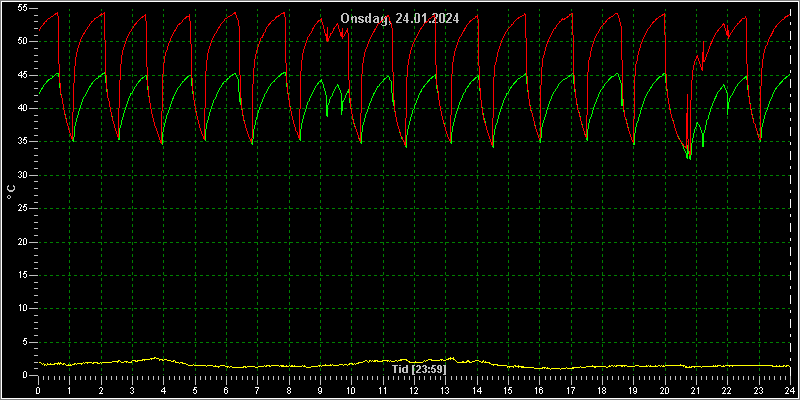Click hour 9 on the time axis
The image size is (800, 400).
pyautogui.click(x=320, y=390)
